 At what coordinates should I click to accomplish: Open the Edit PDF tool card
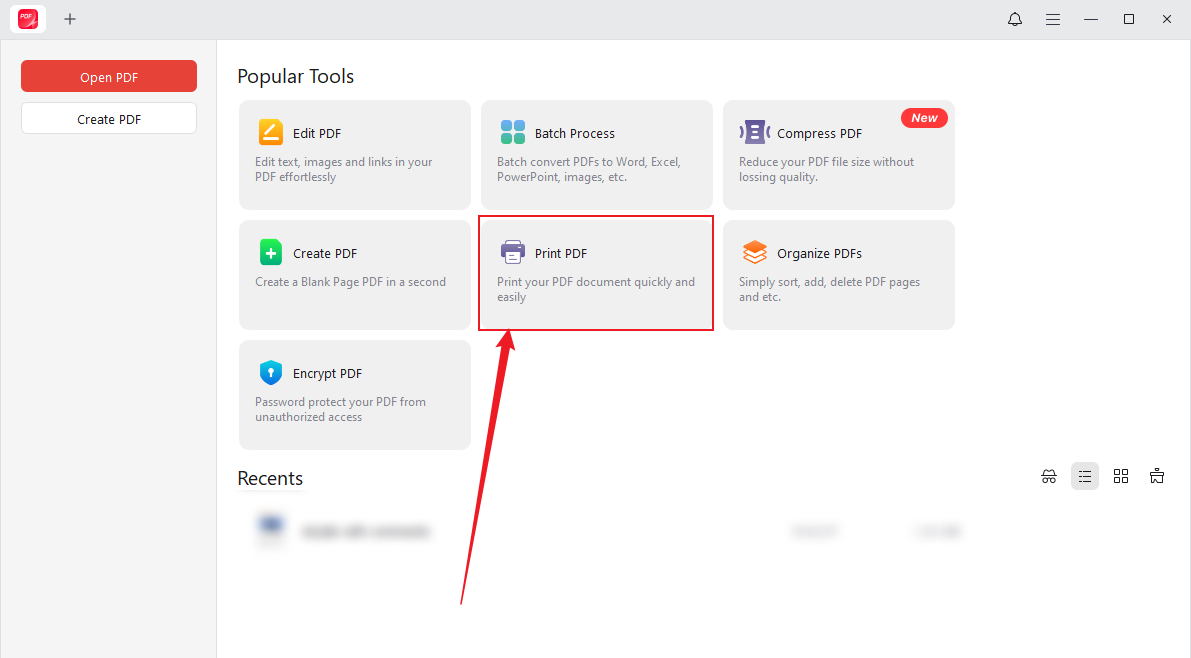point(354,154)
